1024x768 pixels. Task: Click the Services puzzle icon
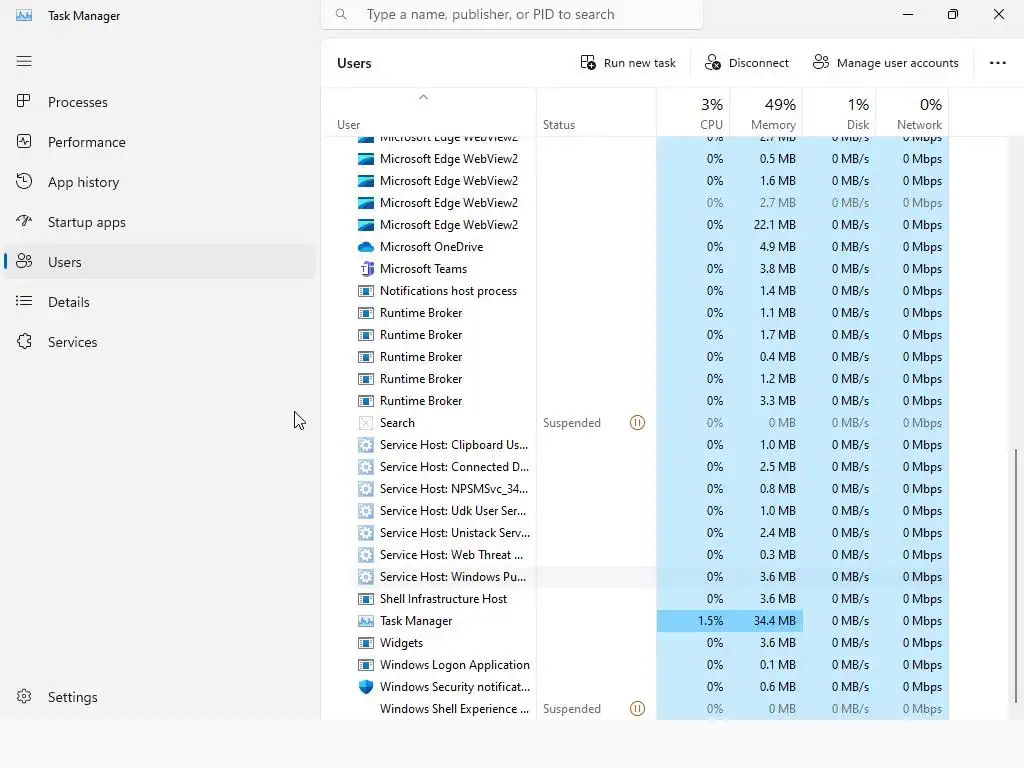pos(24,342)
